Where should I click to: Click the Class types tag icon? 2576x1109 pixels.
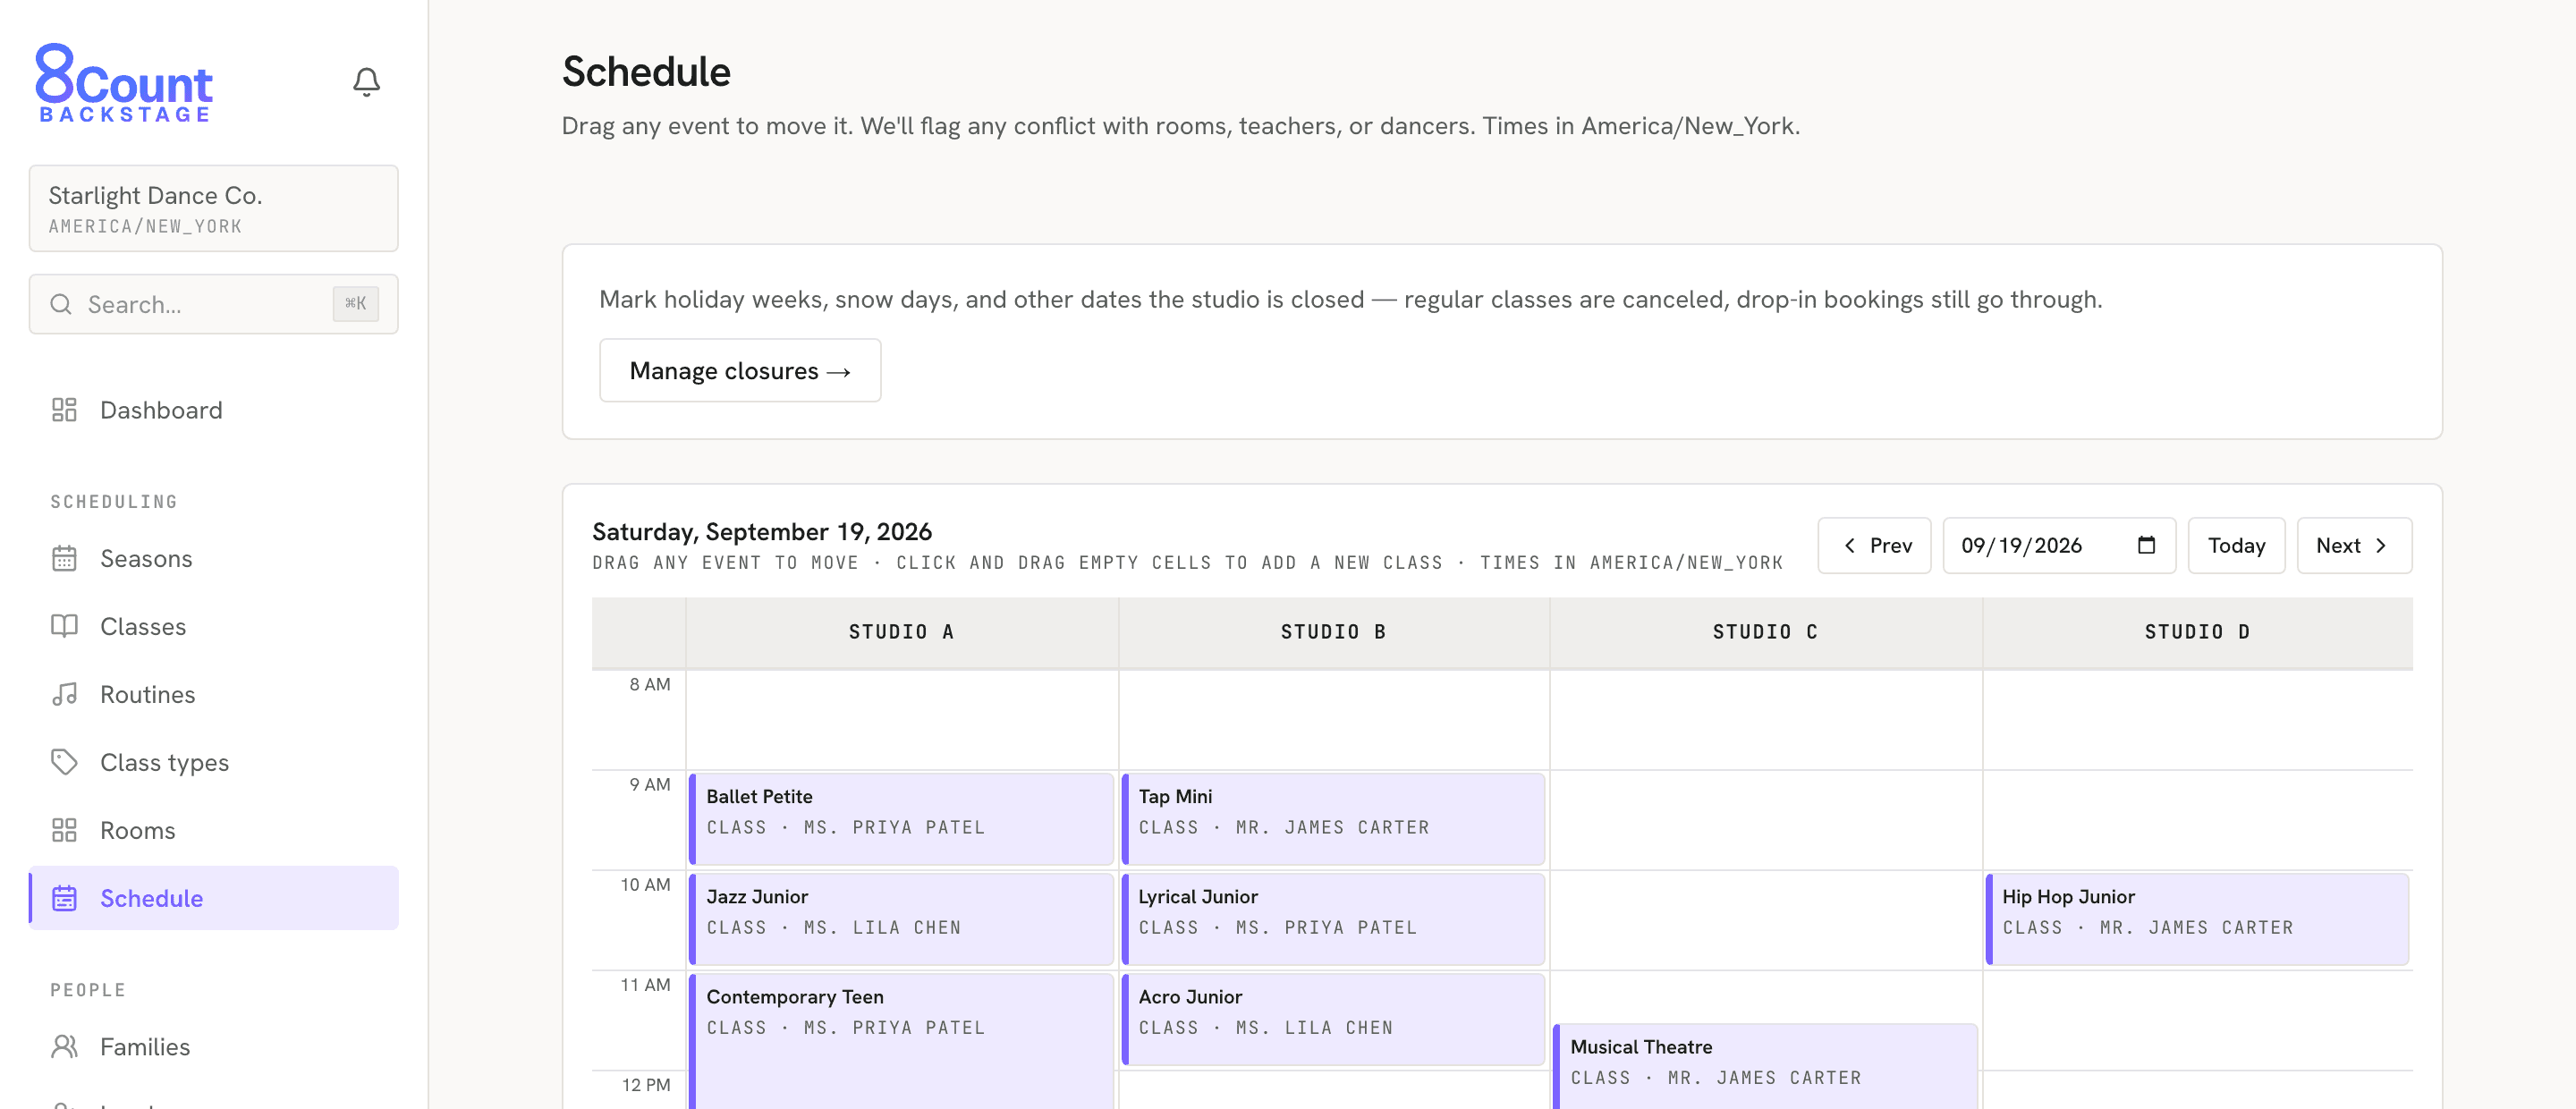pyautogui.click(x=64, y=762)
